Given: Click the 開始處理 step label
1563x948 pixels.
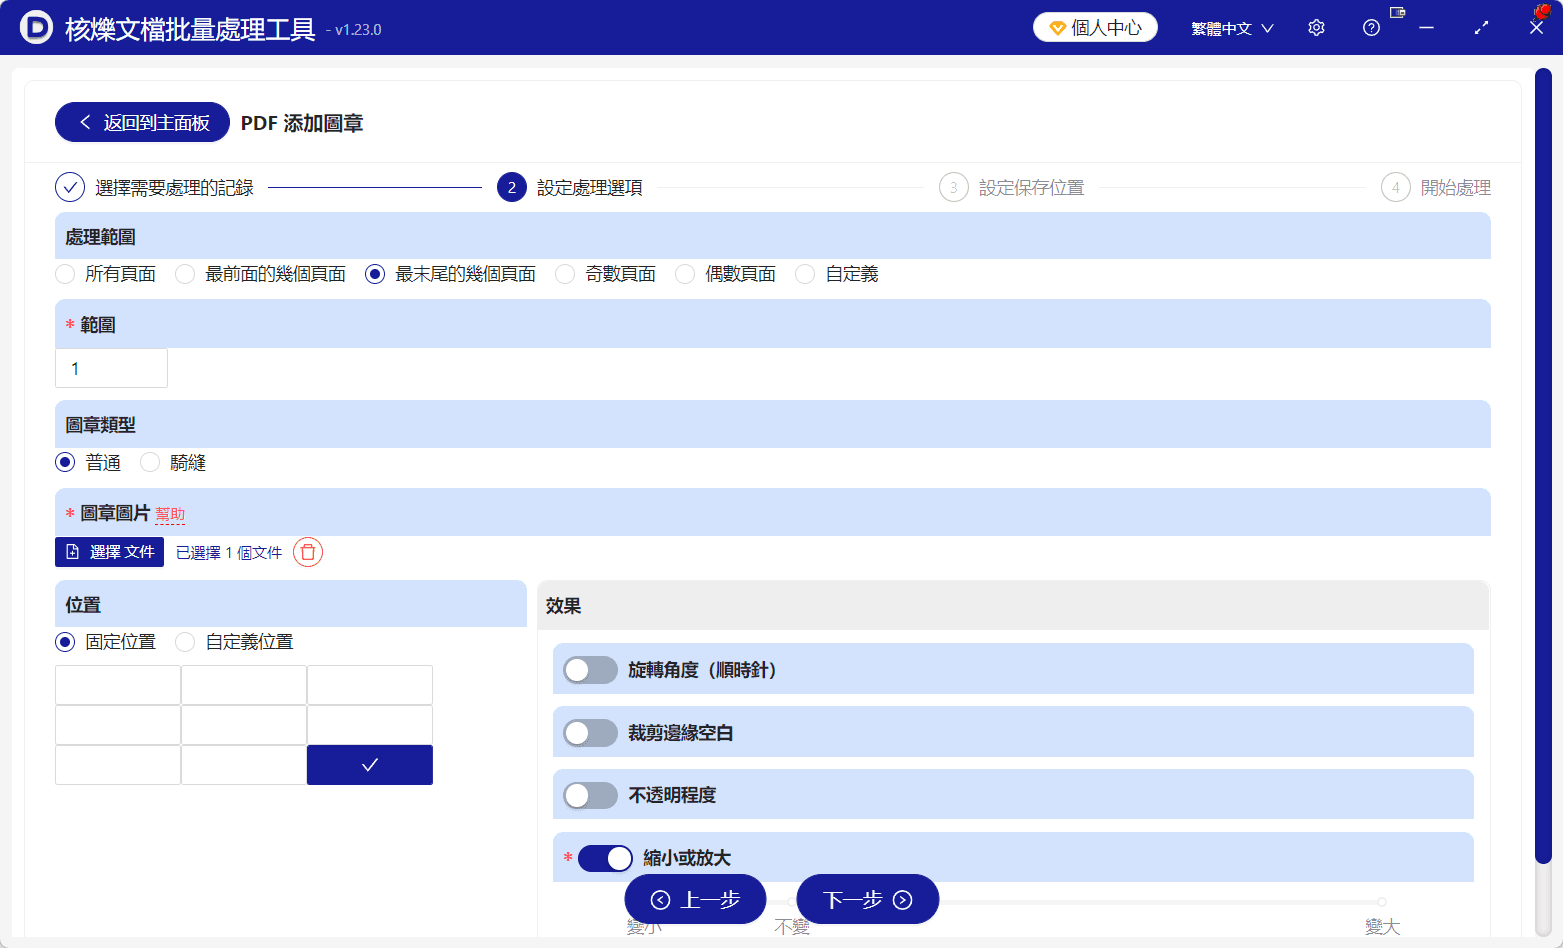Looking at the screenshot, I should tap(1456, 188).
